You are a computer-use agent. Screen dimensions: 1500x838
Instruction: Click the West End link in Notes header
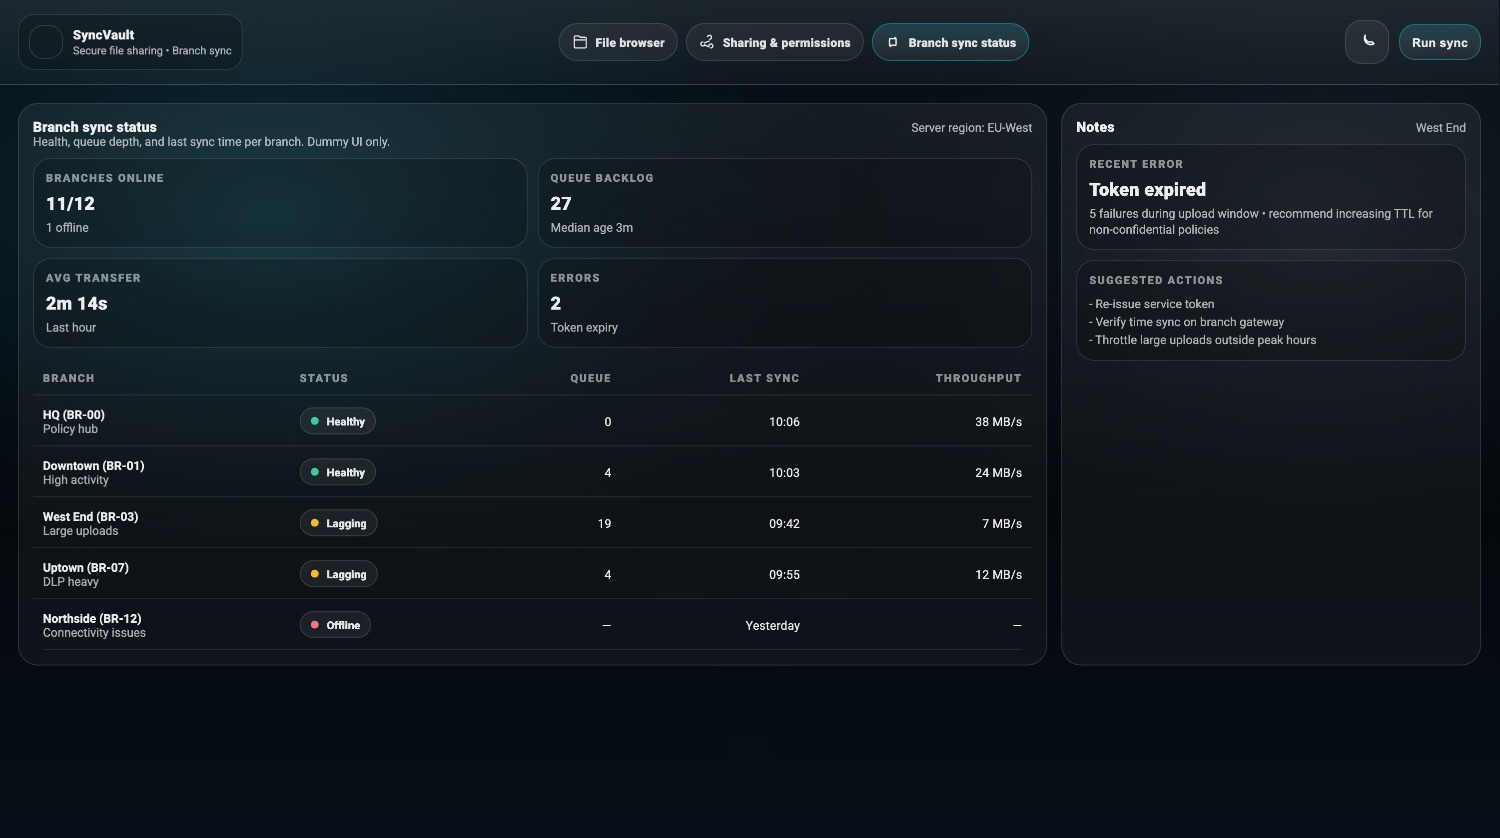pos(1440,127)
